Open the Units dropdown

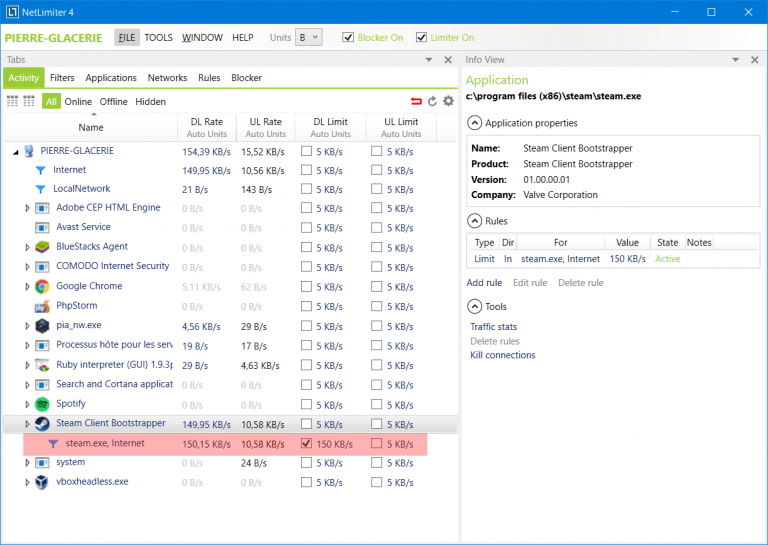pos(309,37)
